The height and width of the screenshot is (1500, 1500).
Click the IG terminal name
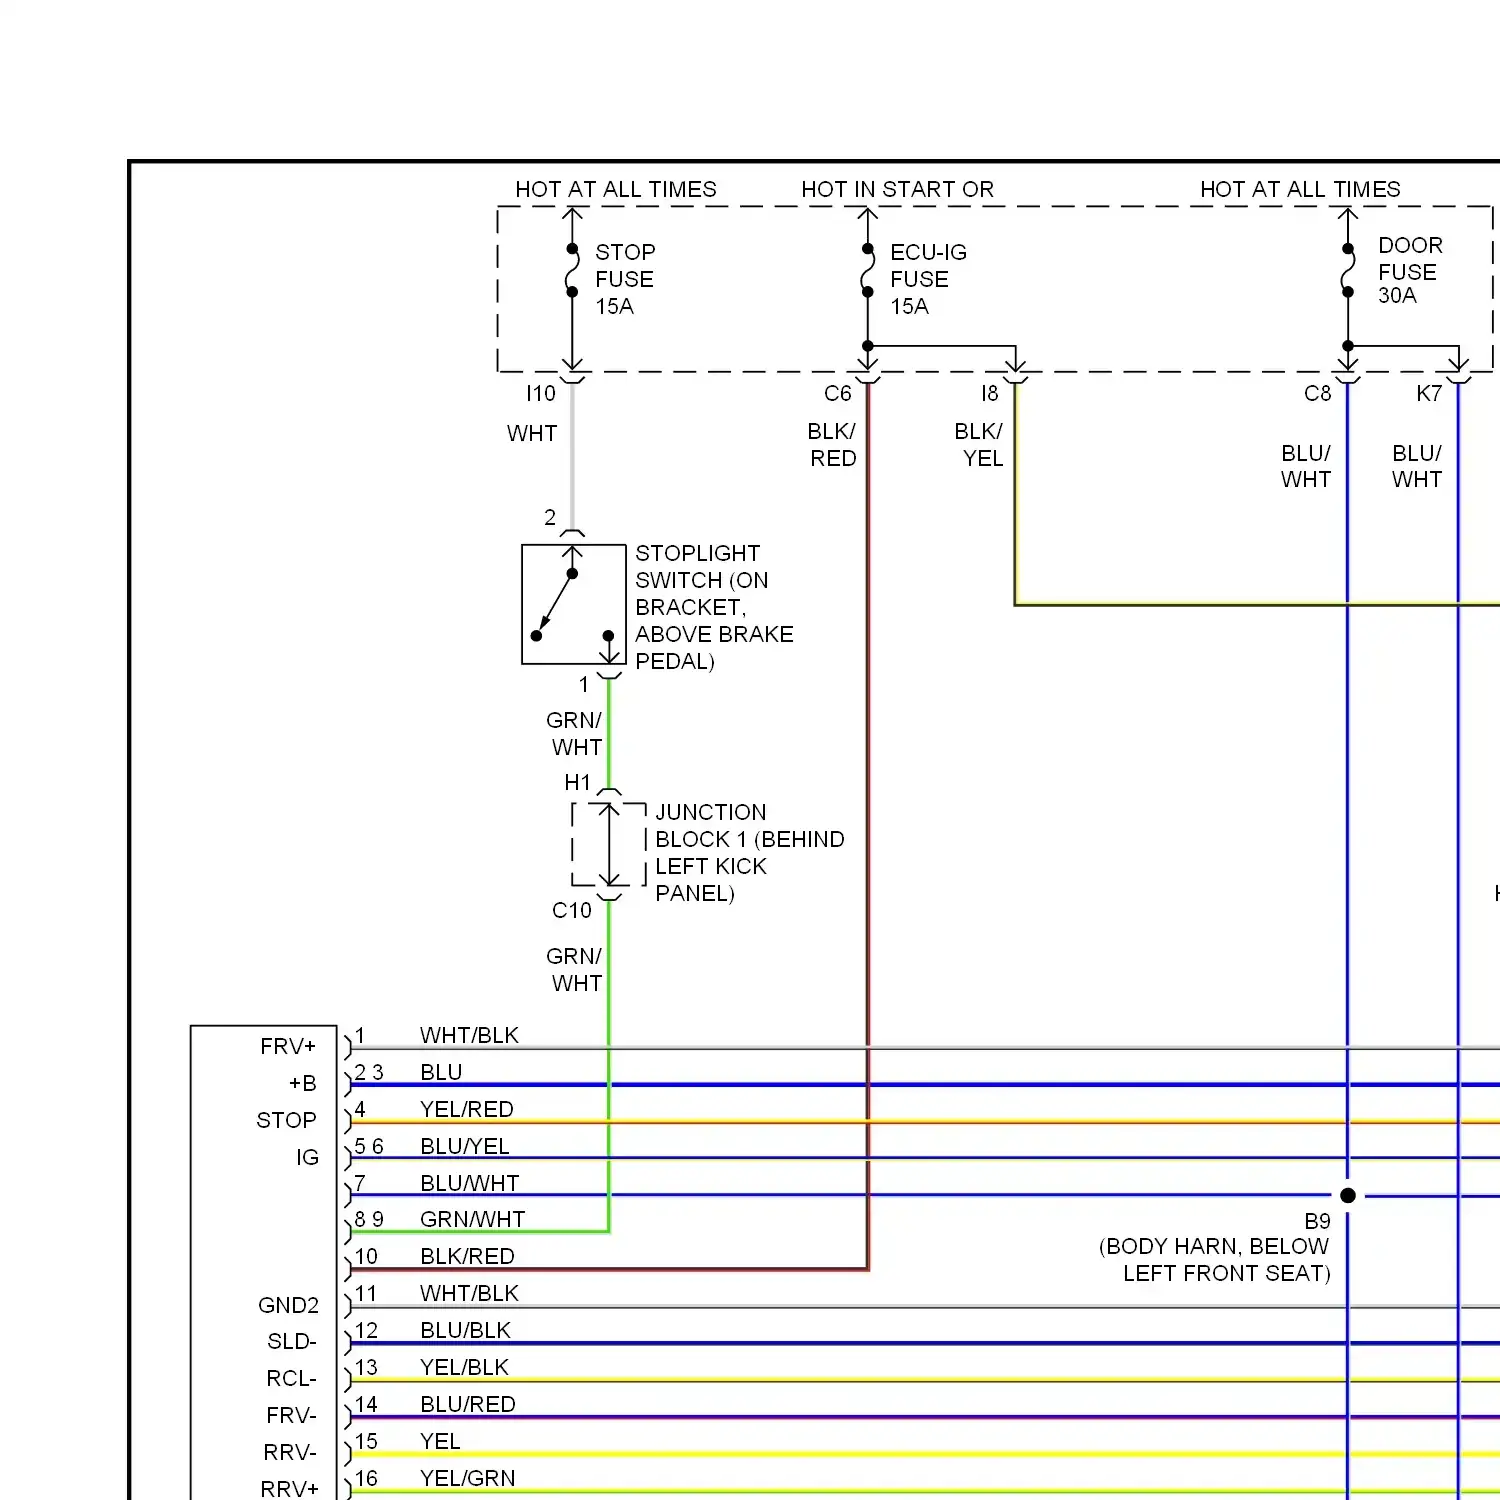pos(307,1157)
